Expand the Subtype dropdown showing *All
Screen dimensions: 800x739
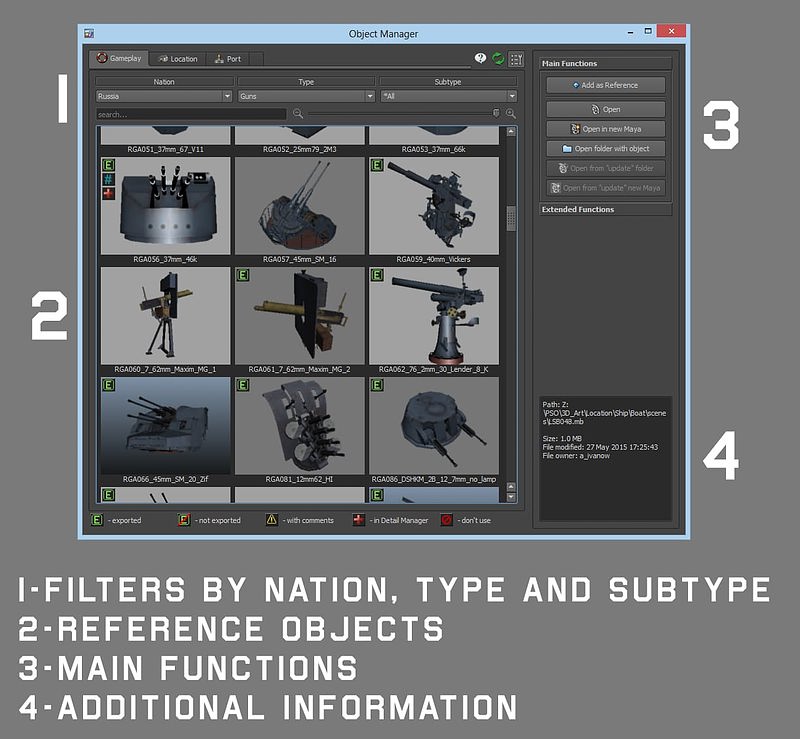pos(448,96)
